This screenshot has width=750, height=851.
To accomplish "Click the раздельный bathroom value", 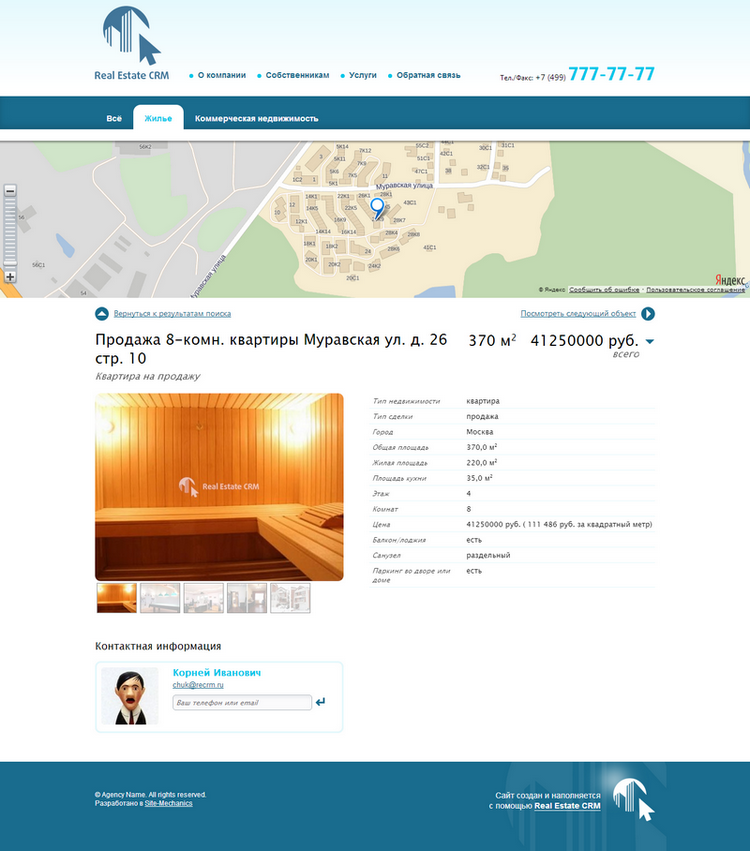I will point(488,555).
